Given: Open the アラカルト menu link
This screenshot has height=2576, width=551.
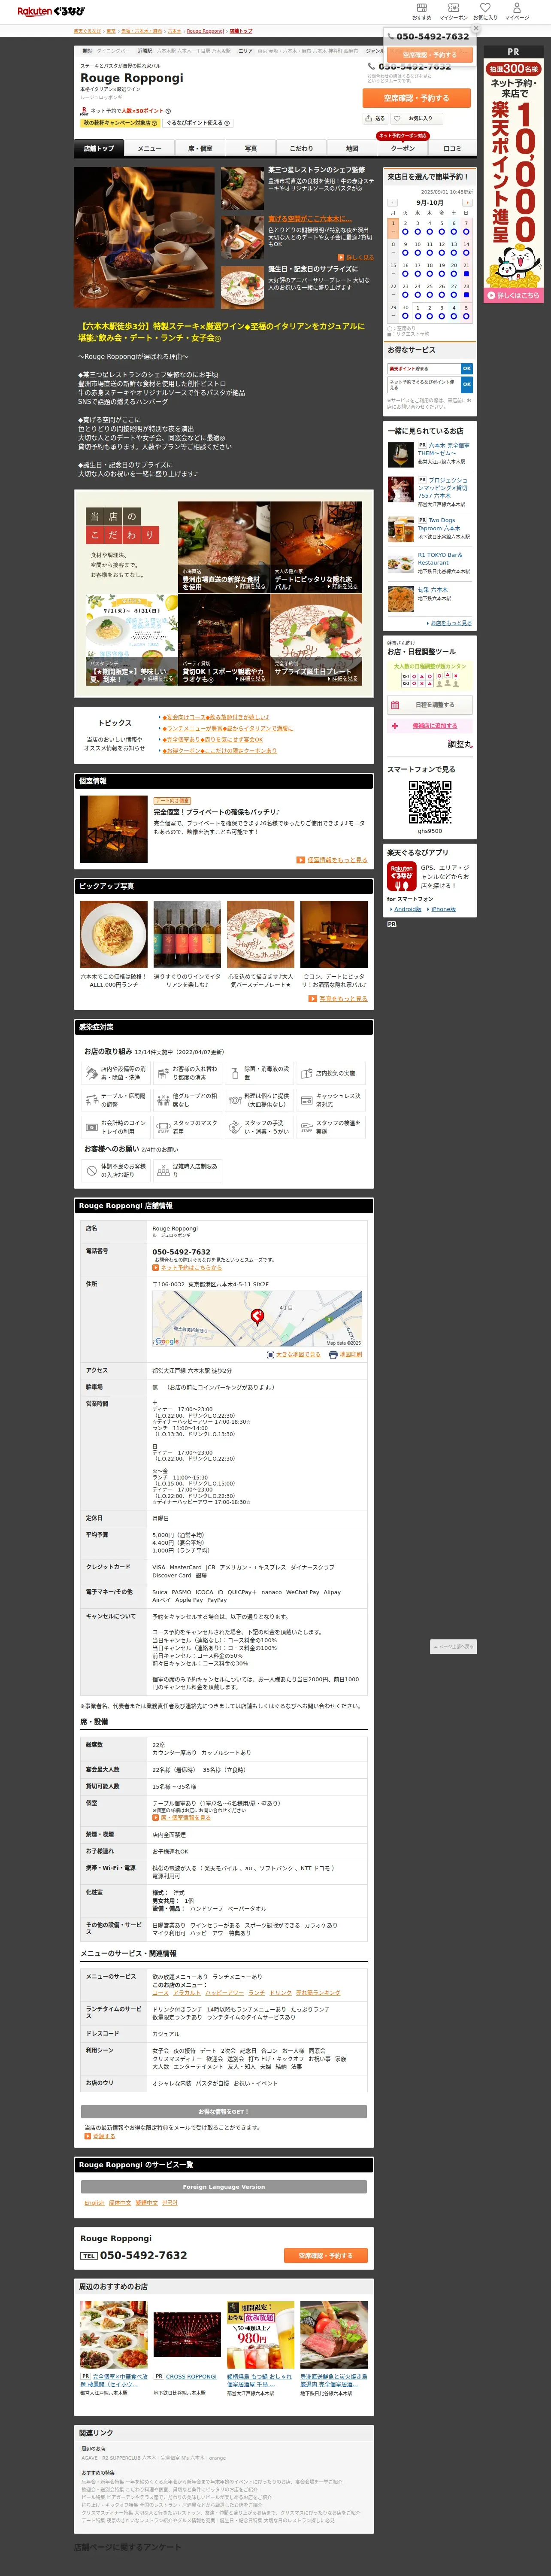Looking at the screenshot, I should [x=187, y=1992].
